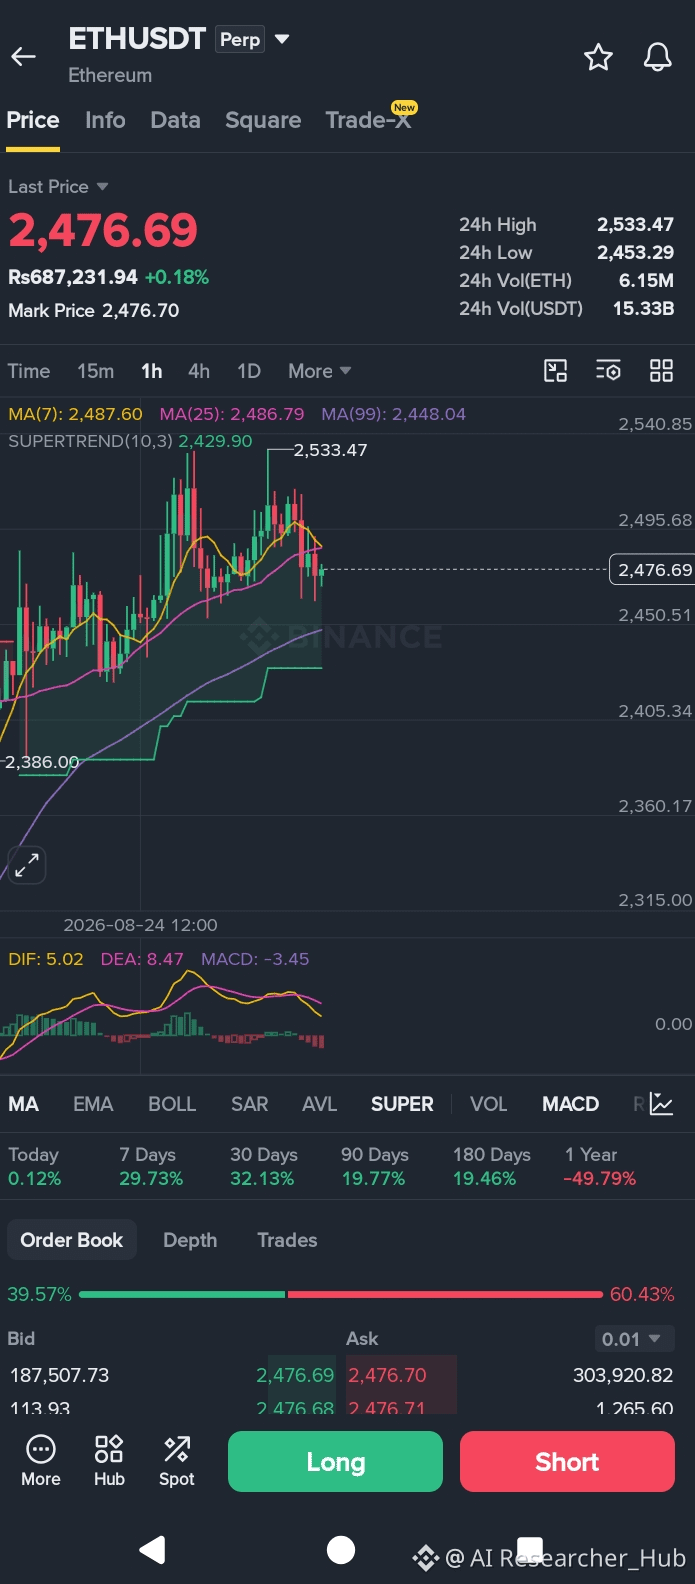This screenshot has width=695, height=1584.
Task: Tap current price tag 2,476.69 on chart axis
Action: click(x=652, y=569)
